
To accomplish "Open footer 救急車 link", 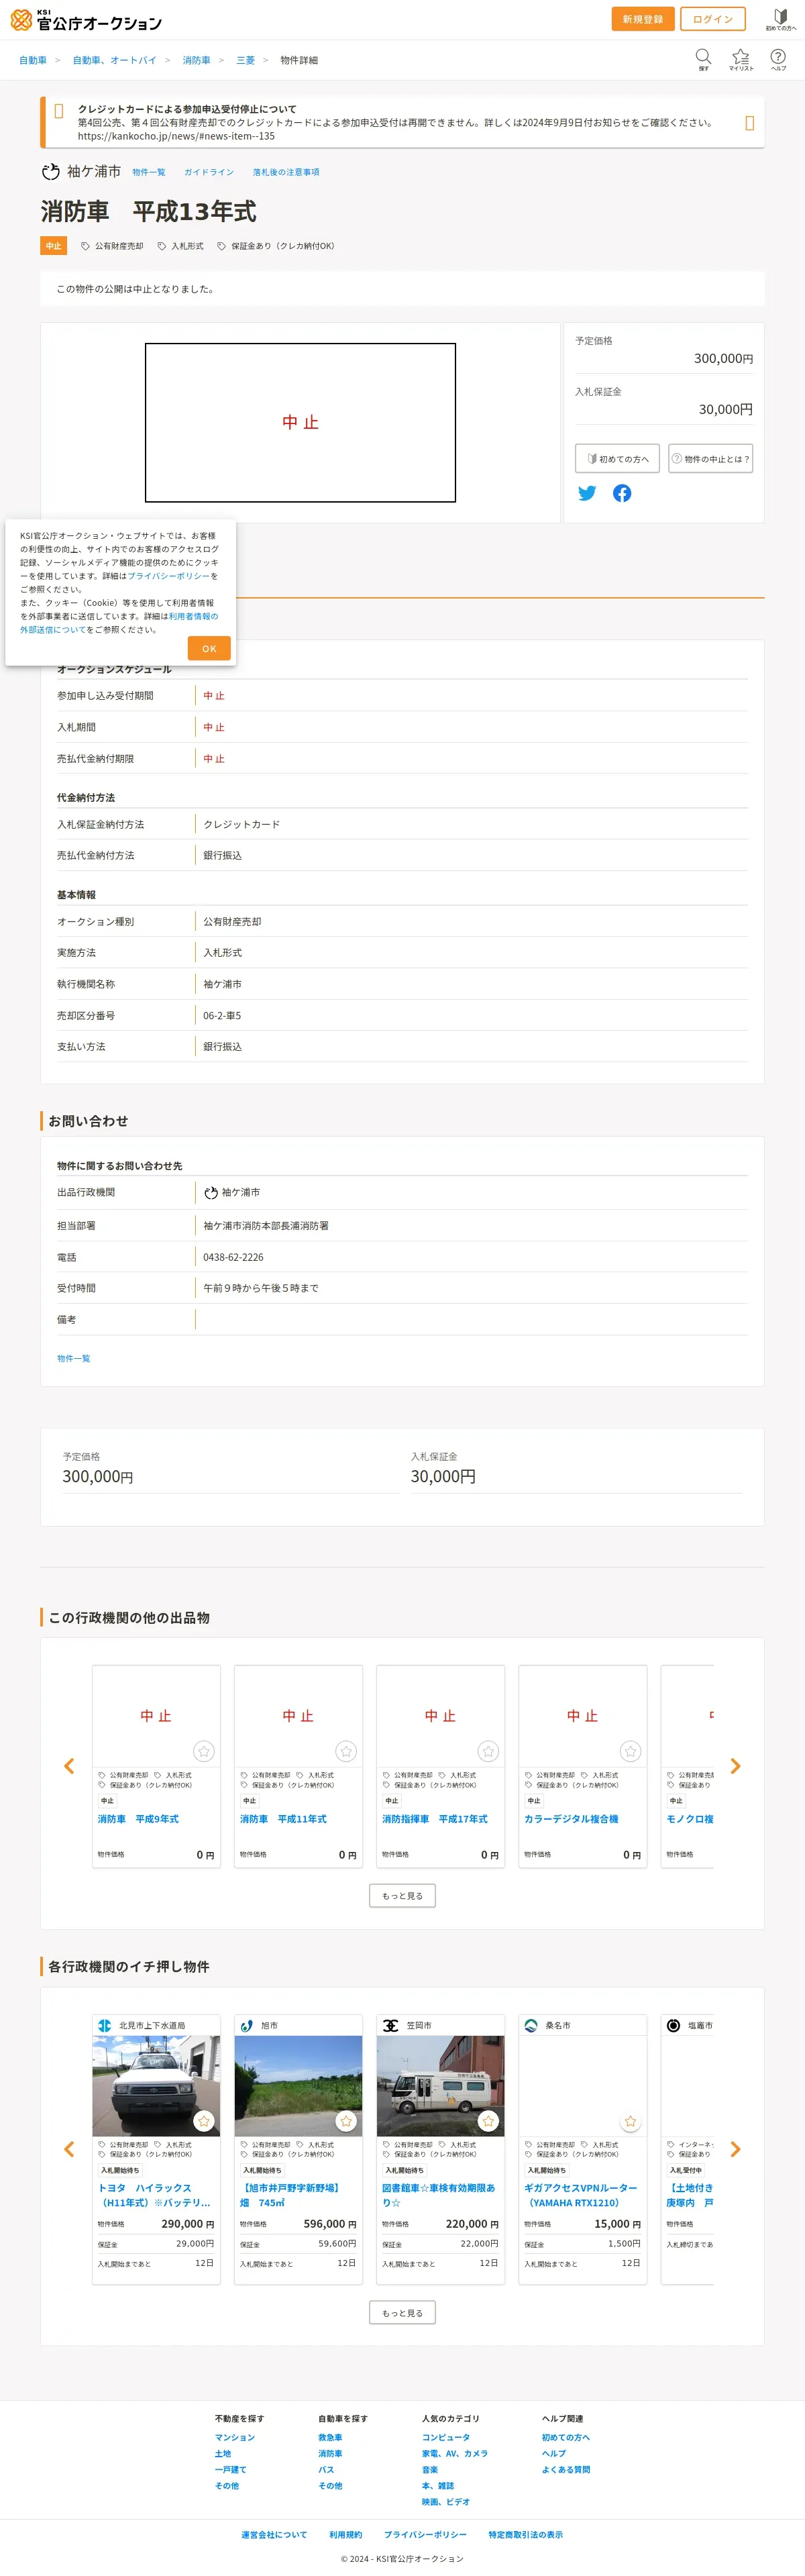I will (330, 2437).
